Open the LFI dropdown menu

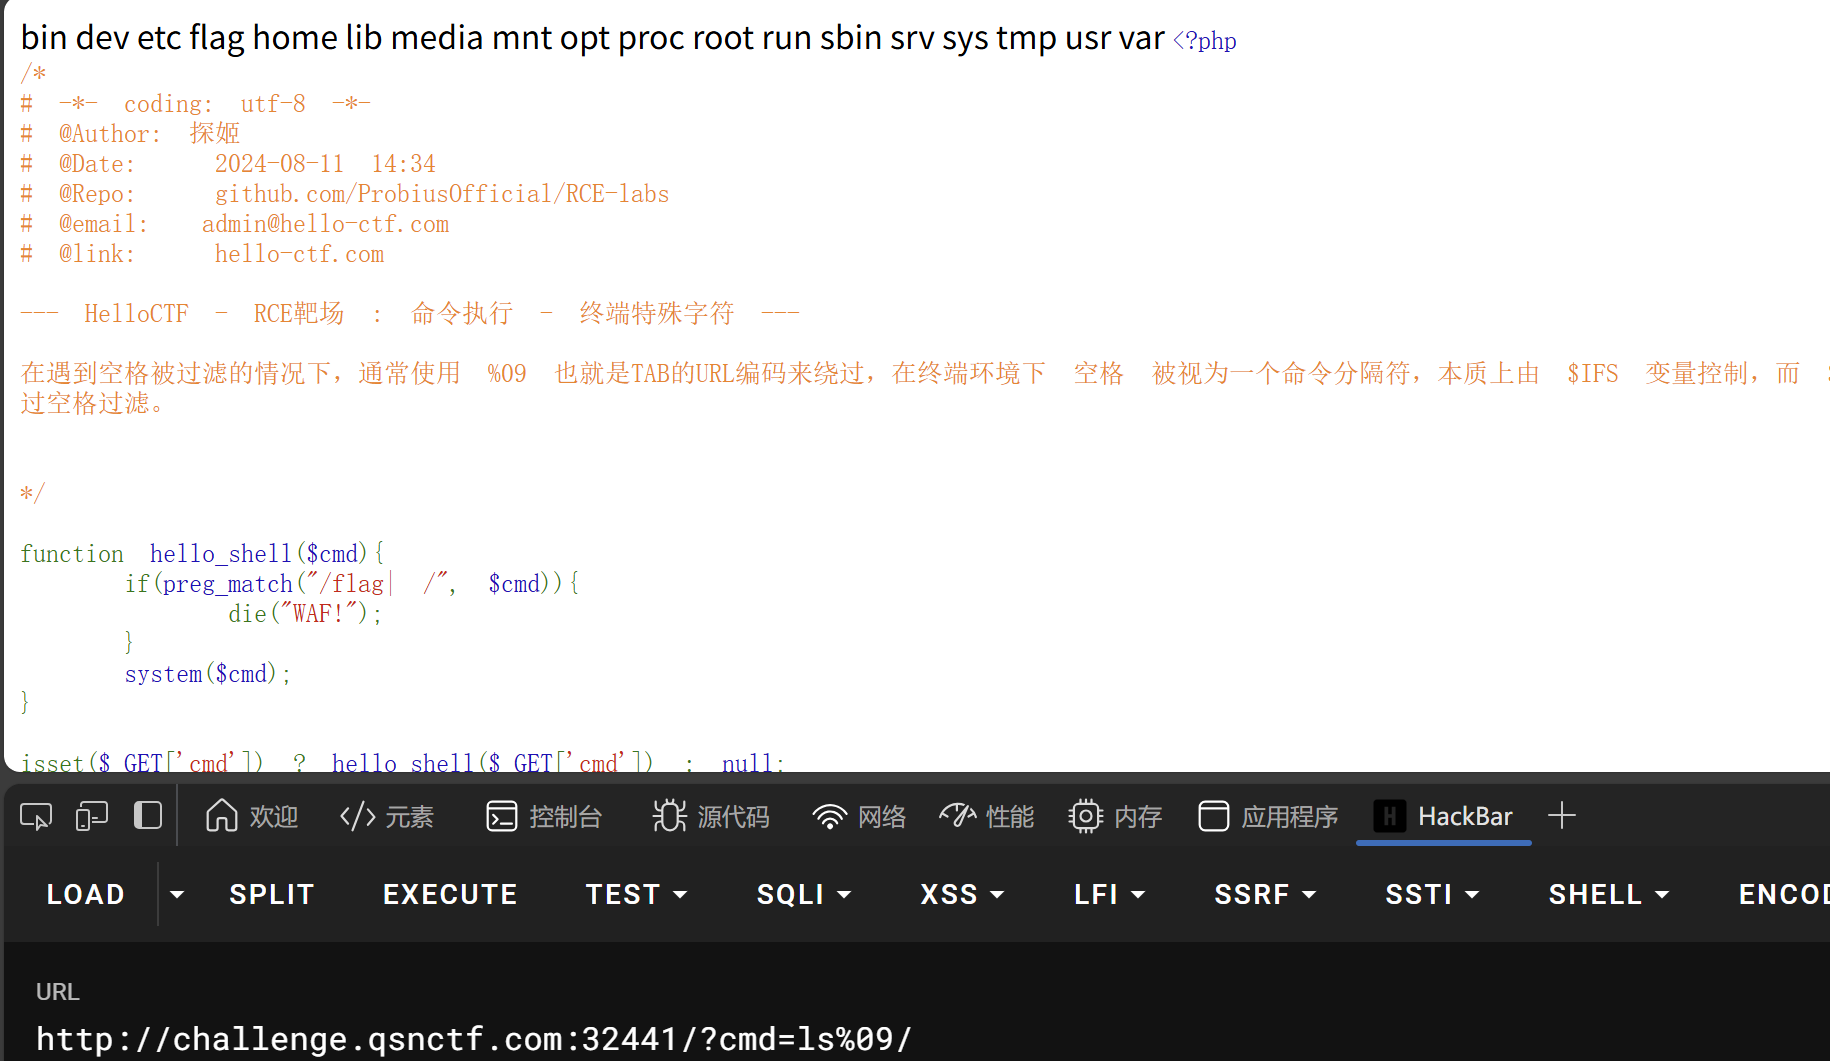point(1109,894)
